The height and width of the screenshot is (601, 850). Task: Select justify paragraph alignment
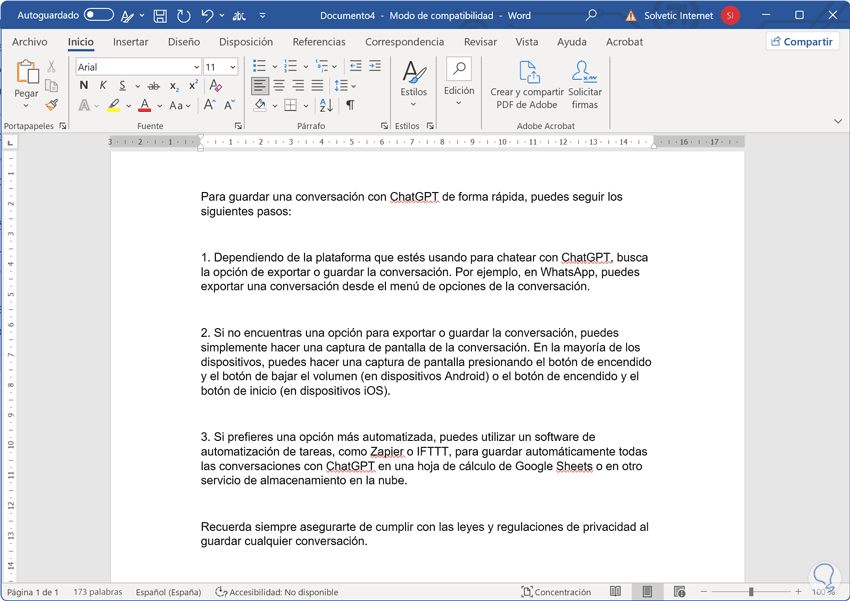(x=317, y=86)
